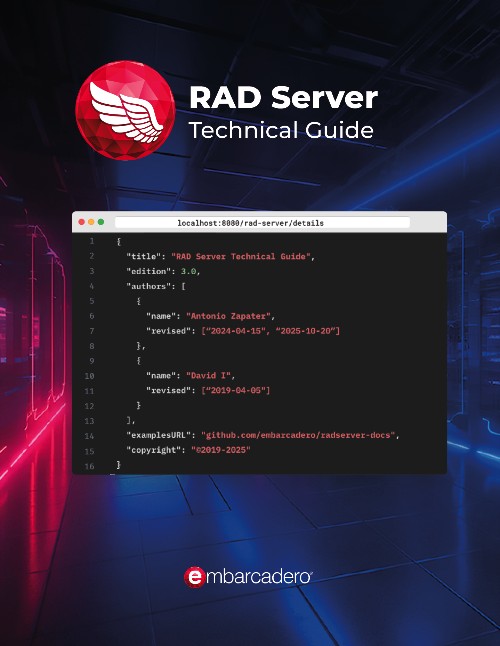Click the "copyright" key on line 15
Viewport: 500px width, 646px height.
point(156,450)
